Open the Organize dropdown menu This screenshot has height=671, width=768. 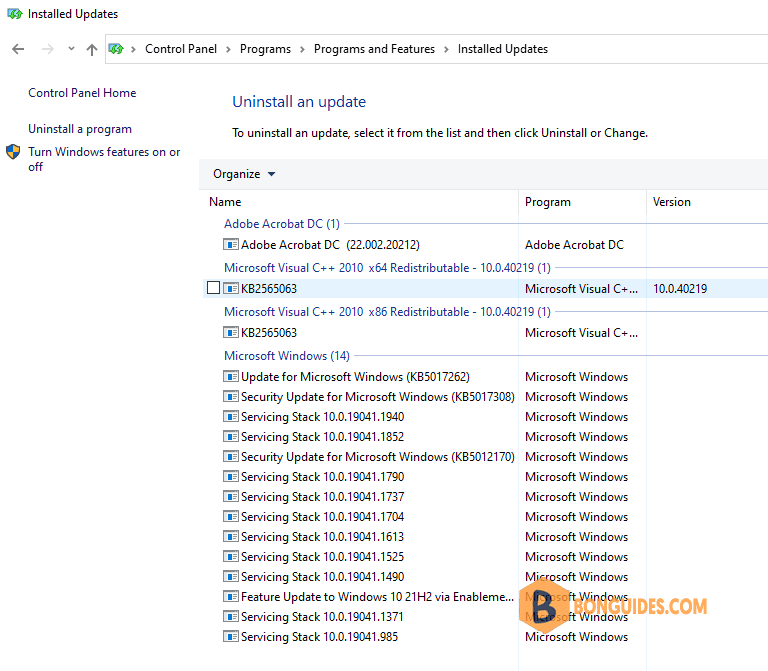coord(244,174)
